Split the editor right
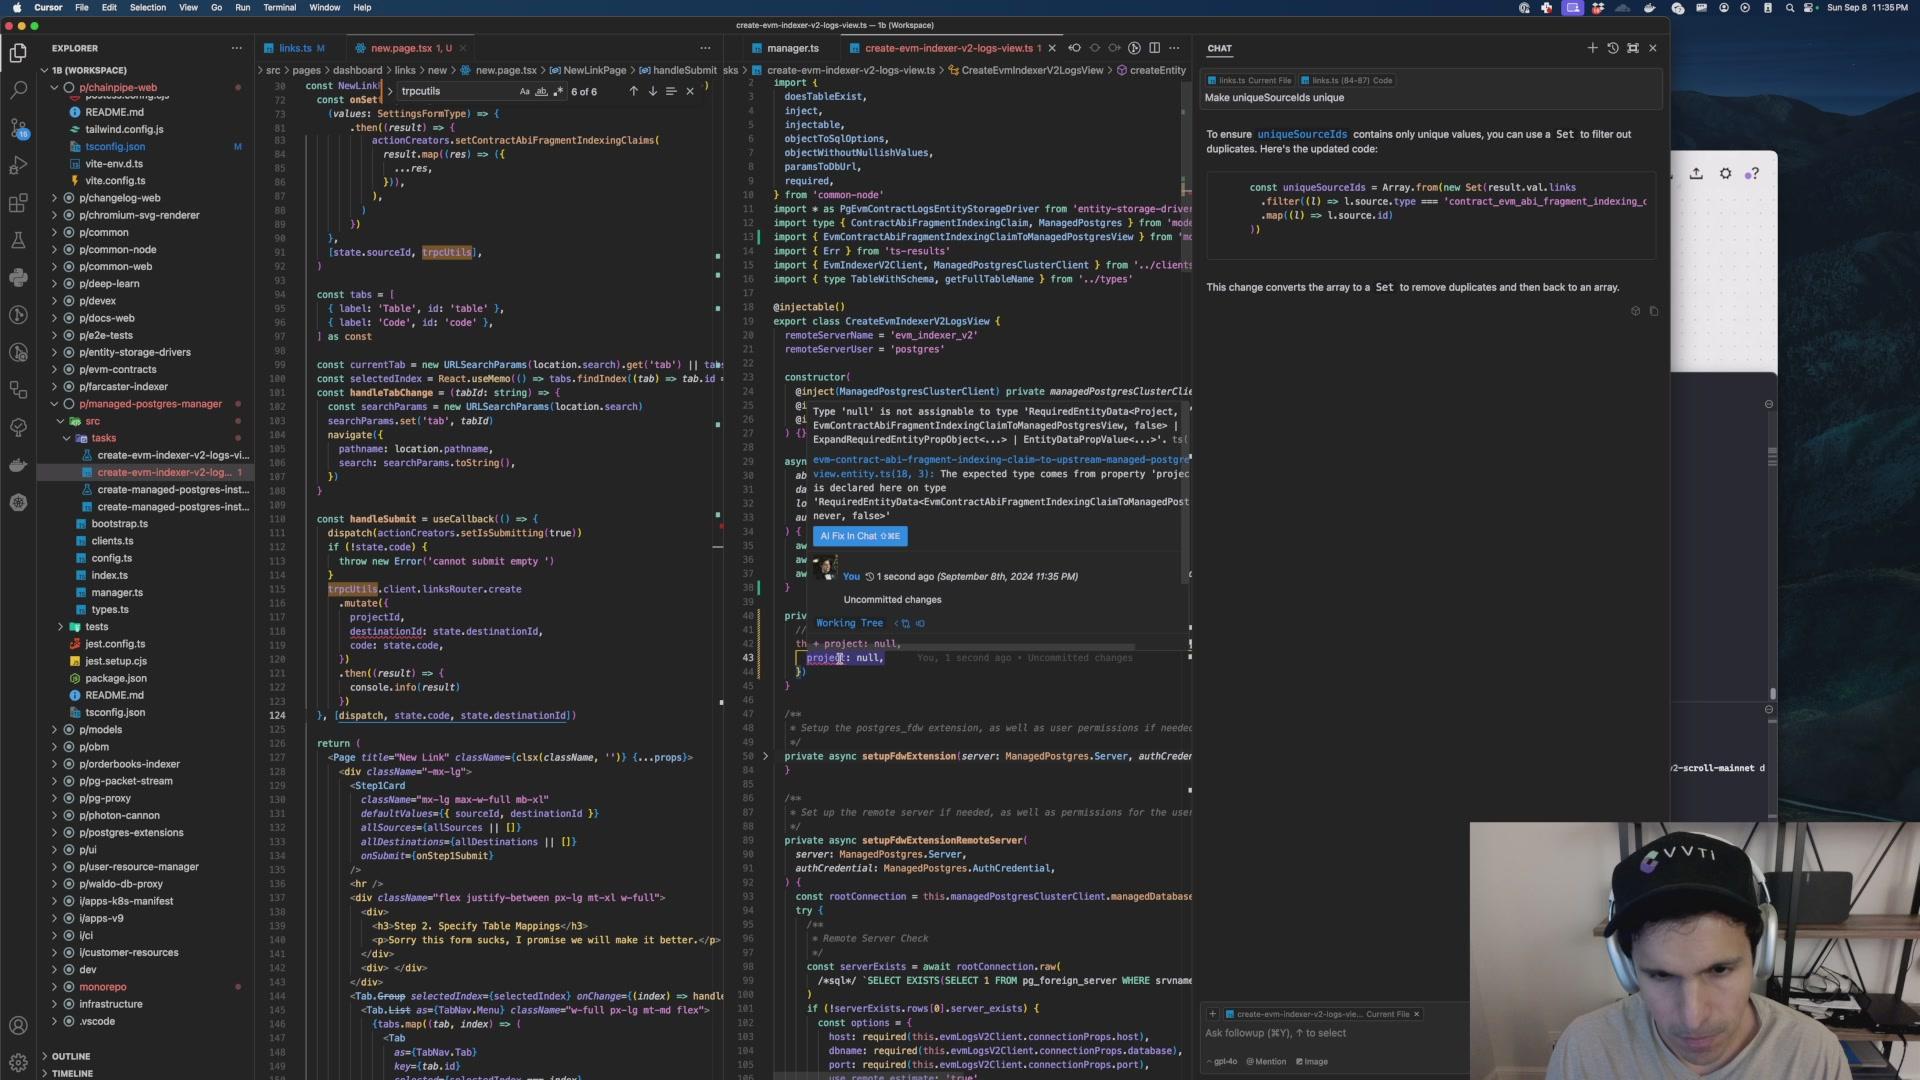 click(x=1154, y=48)
